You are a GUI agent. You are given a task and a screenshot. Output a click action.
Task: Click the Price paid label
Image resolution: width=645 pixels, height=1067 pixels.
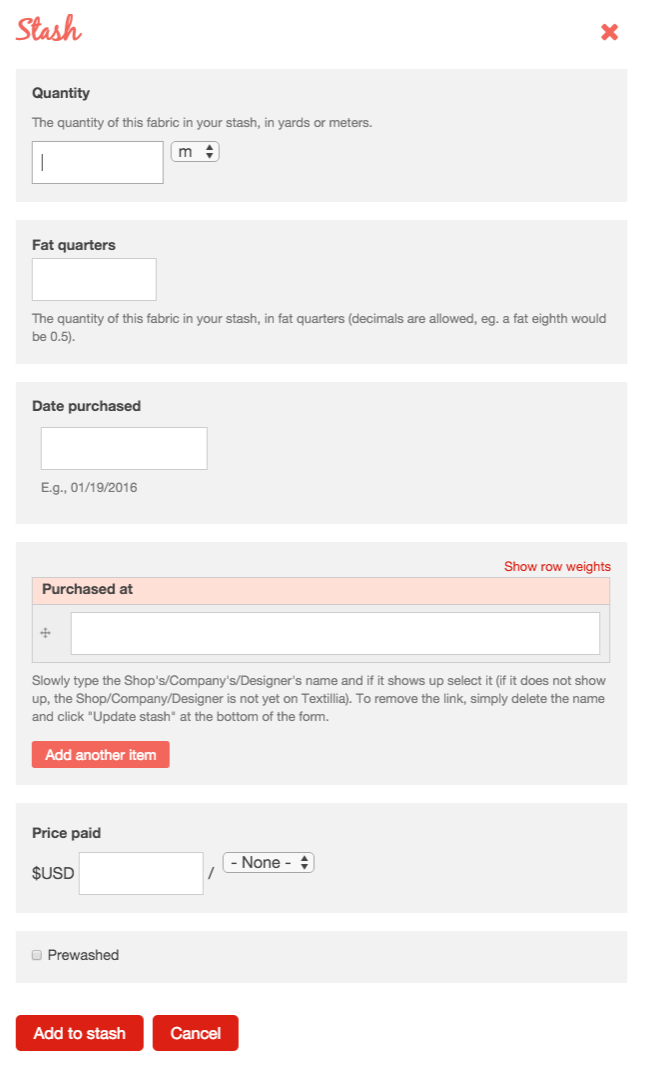(66, 833)
